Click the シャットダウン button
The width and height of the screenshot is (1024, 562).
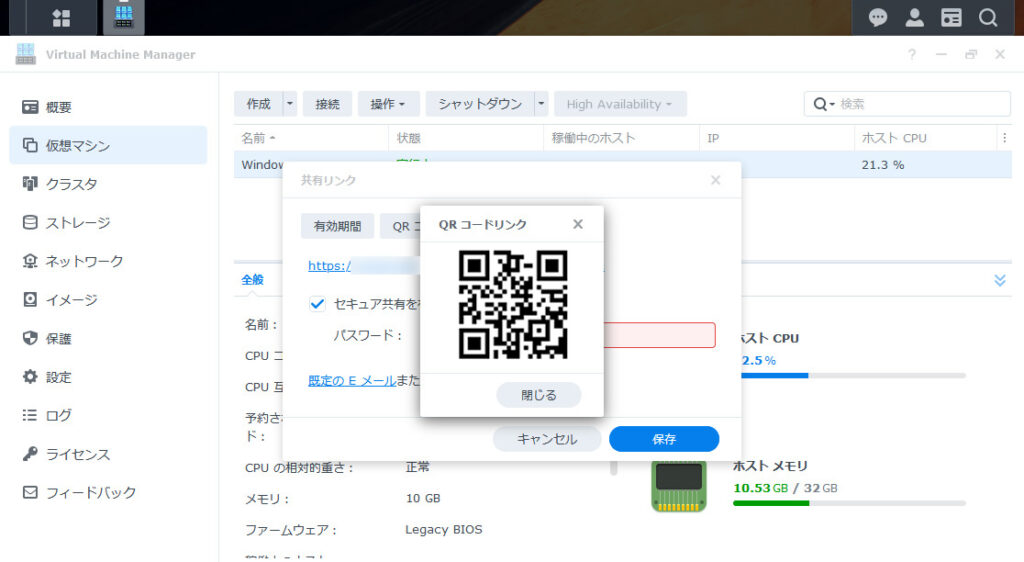coord(480,104)
